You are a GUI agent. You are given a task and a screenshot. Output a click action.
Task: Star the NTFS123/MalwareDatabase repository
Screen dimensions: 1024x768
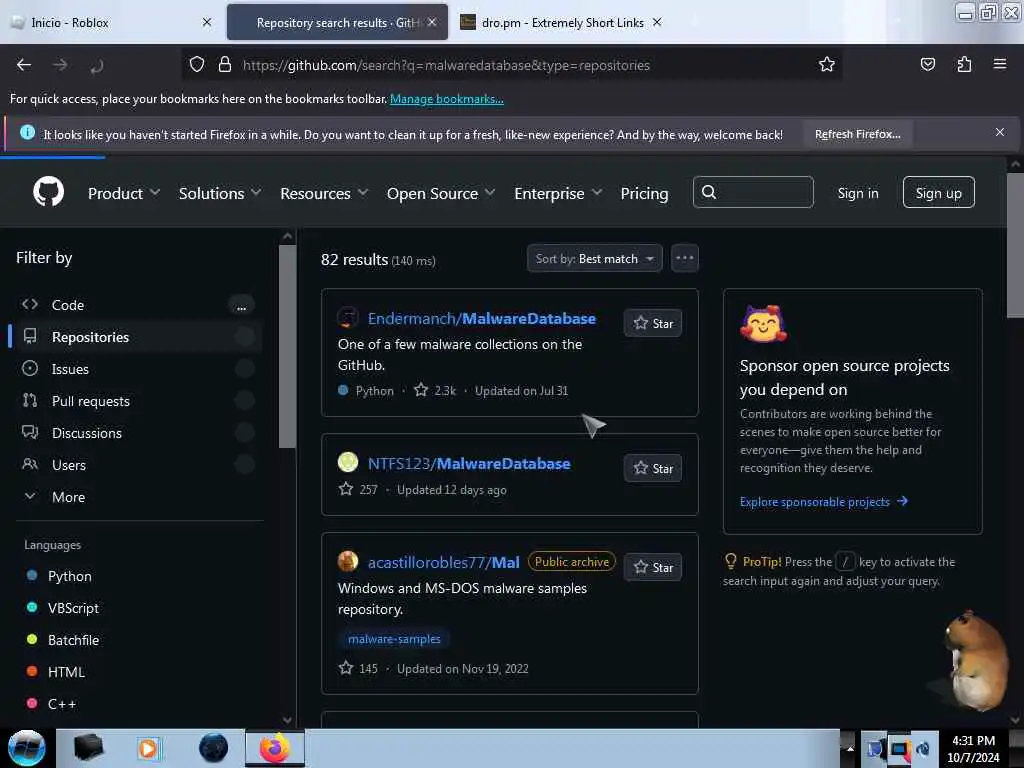point(652,468)
